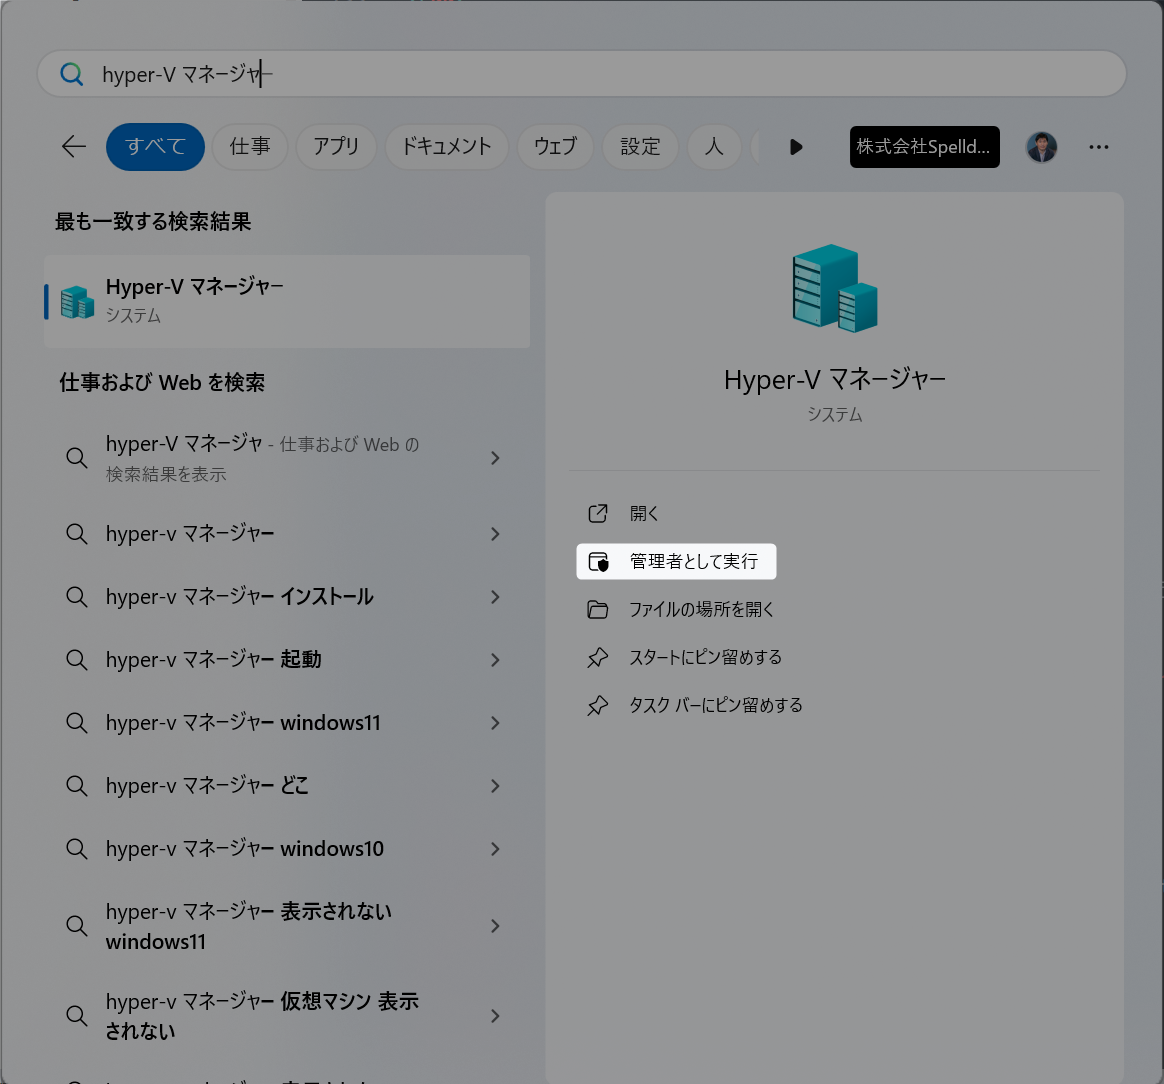Click search icon beside windows10 suggestion

[76, 849]
